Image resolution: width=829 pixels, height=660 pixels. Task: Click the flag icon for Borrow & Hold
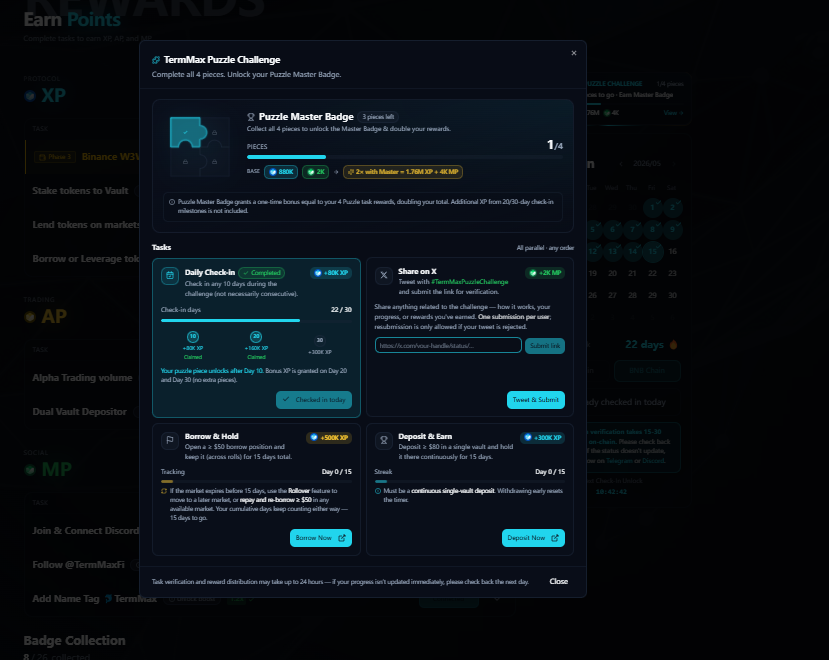pyautogui.click(x=170, y=440)
